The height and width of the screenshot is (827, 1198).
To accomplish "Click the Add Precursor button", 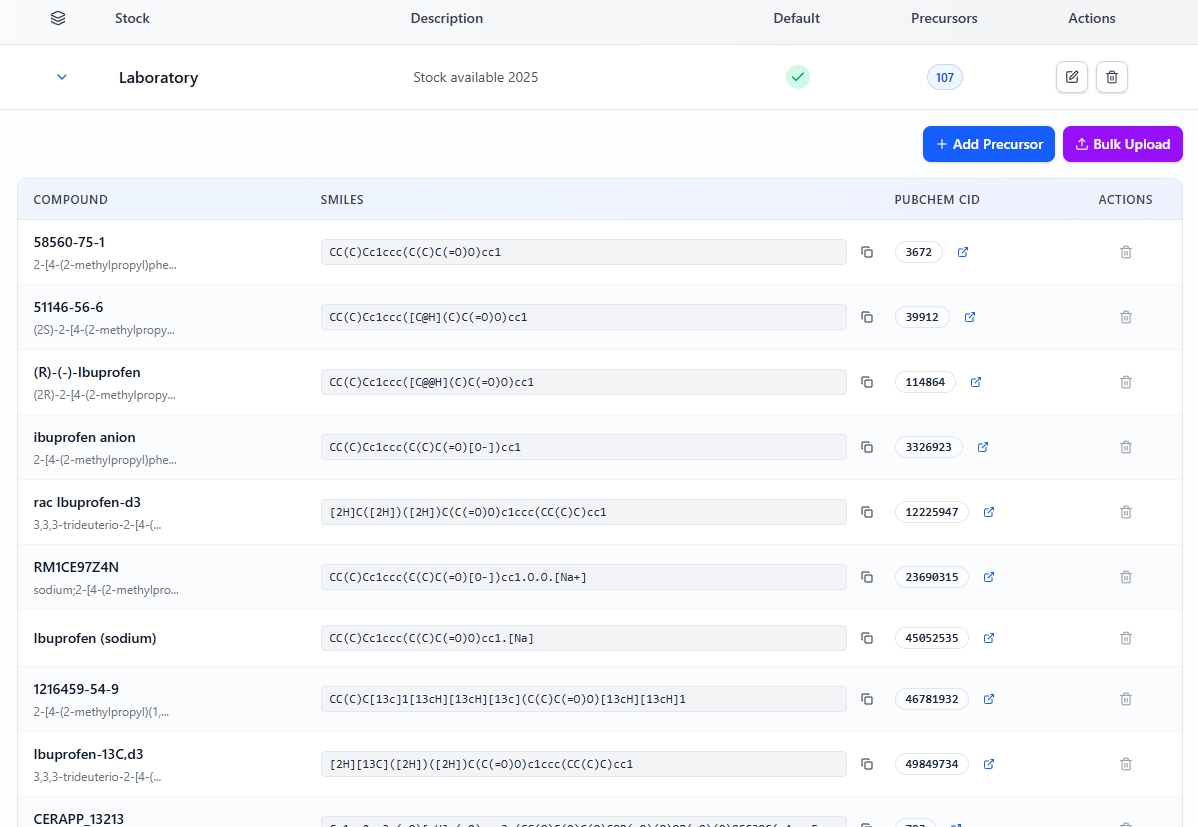I will click(988, 144).
